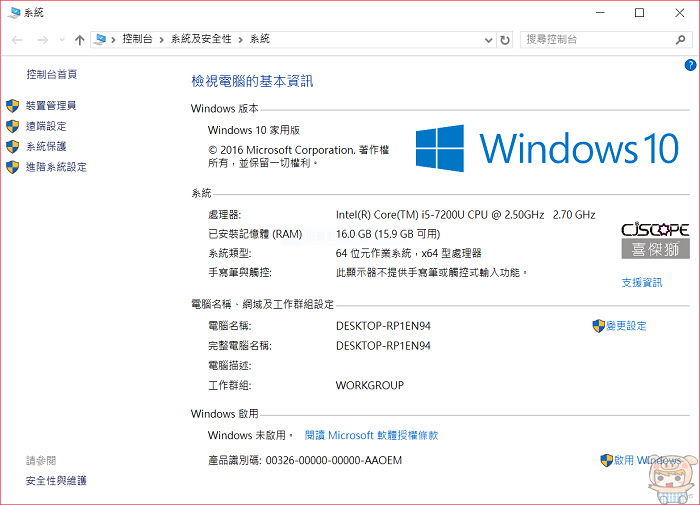Select 系統 breadcrumb segment
Viewport: 700px width, 505px height.
tap(259, 39)
